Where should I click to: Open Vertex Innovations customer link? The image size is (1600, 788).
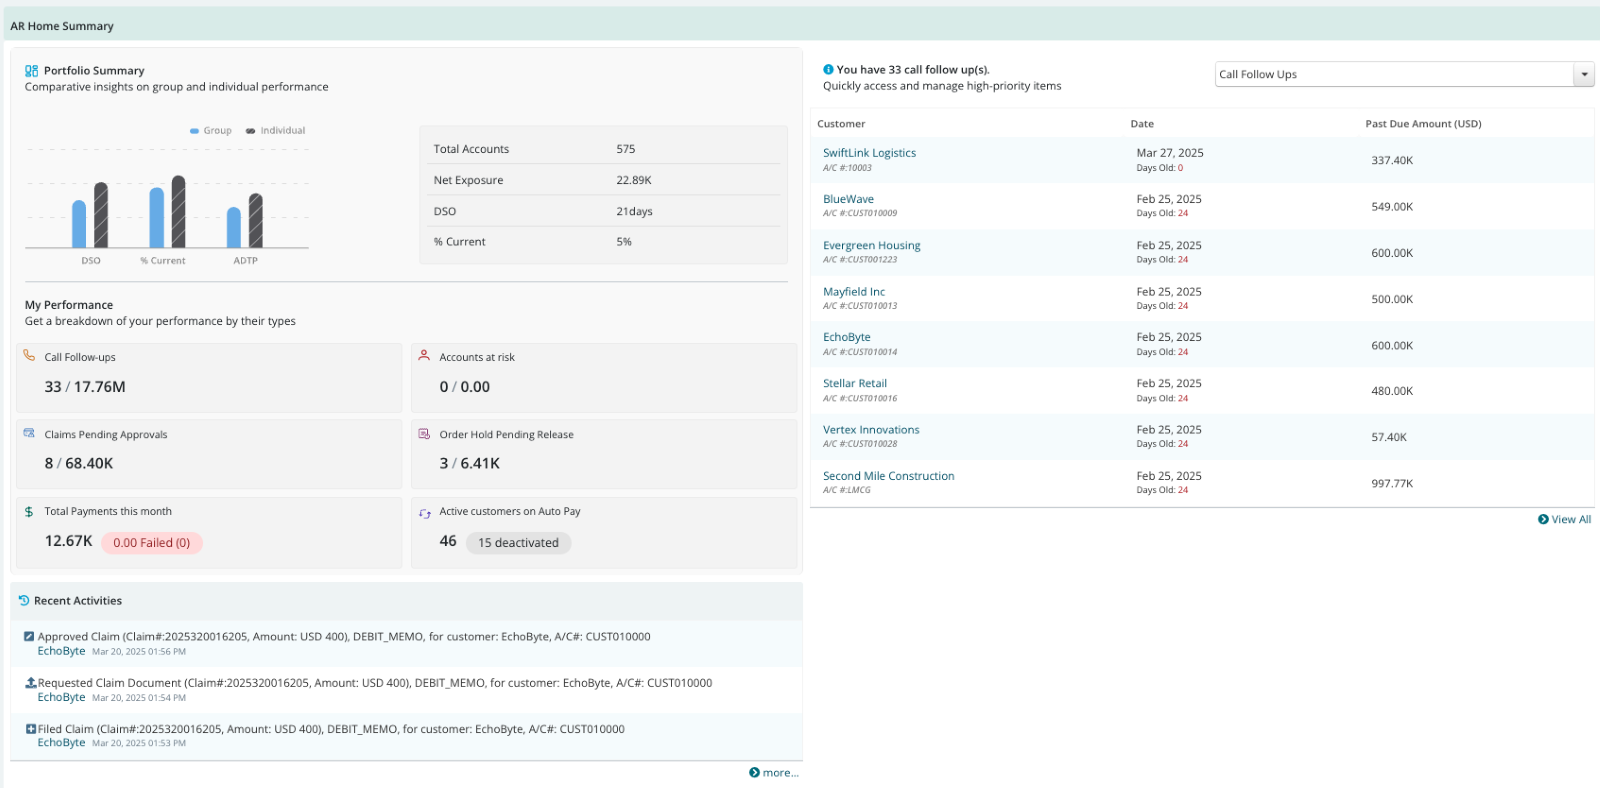871,430
